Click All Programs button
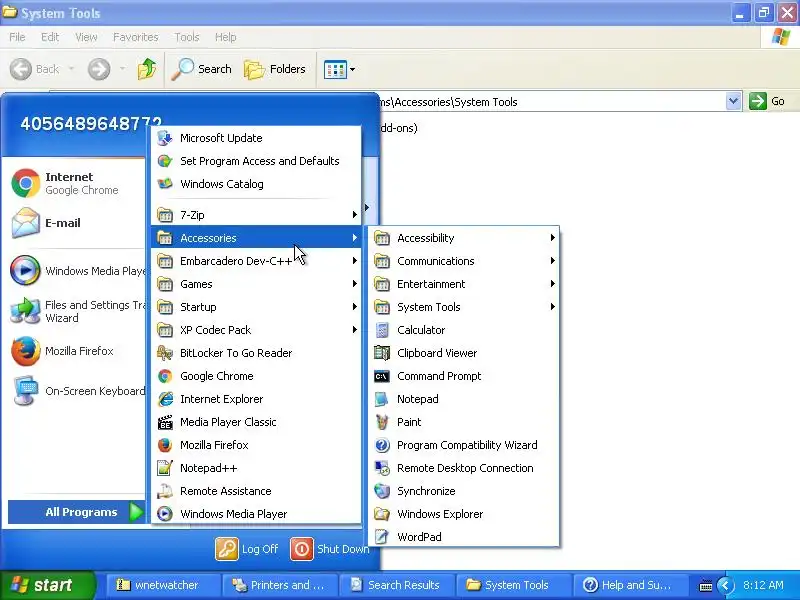This screenshot has width=800, height=600. click(77, 512)
